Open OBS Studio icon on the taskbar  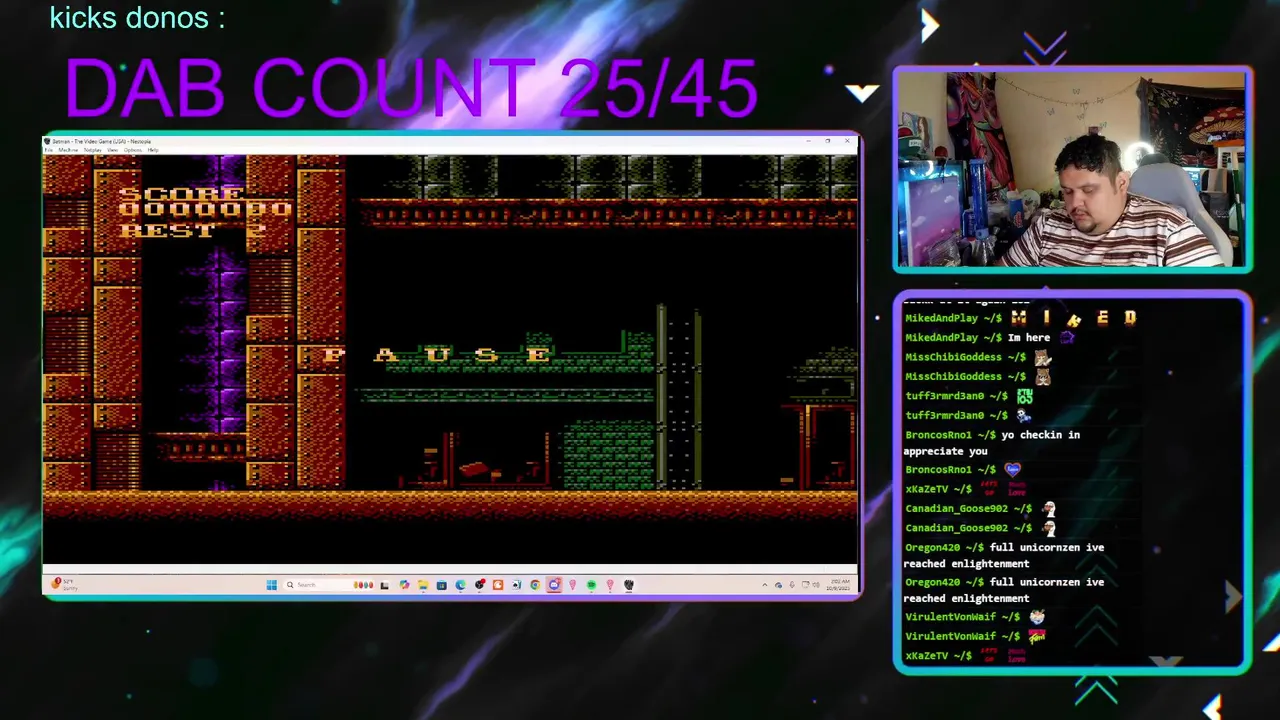(x=480, y=585)
